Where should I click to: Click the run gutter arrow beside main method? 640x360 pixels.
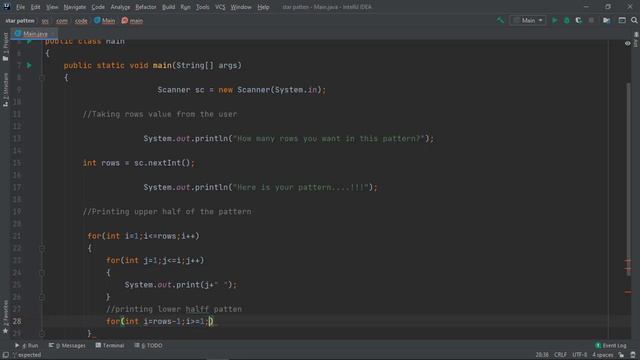[29, 65]
